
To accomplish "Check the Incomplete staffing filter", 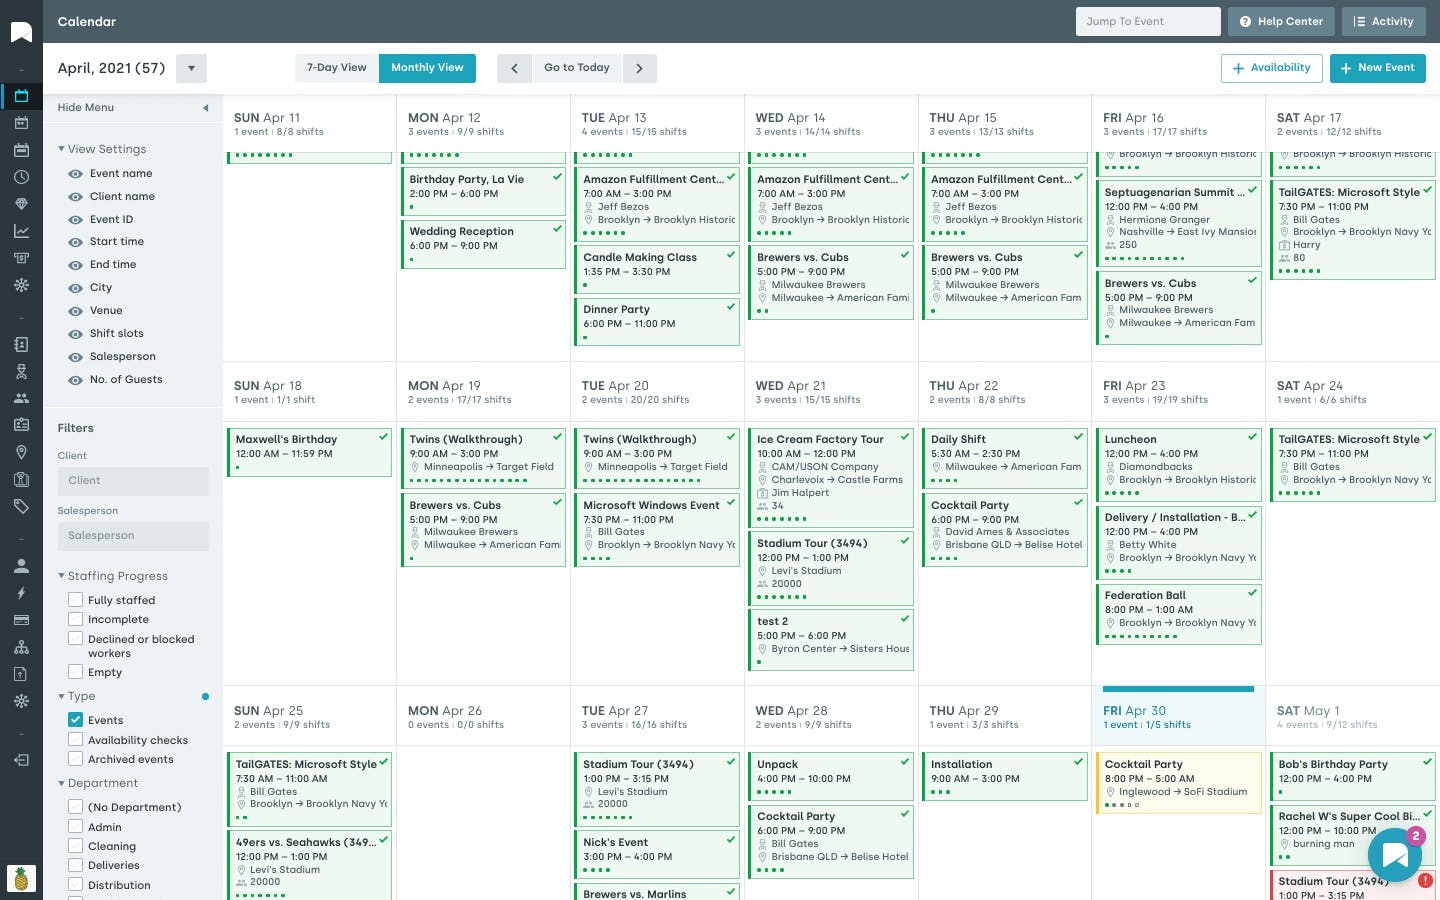I will [76, 619].
